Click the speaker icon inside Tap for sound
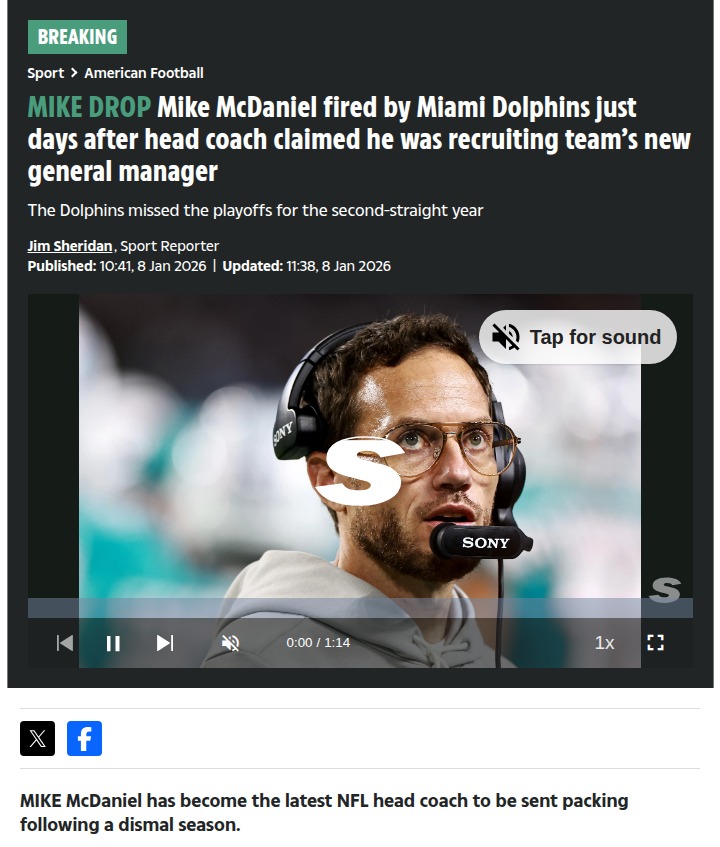This screenshot has height=847, width=720. click(506, 337)
